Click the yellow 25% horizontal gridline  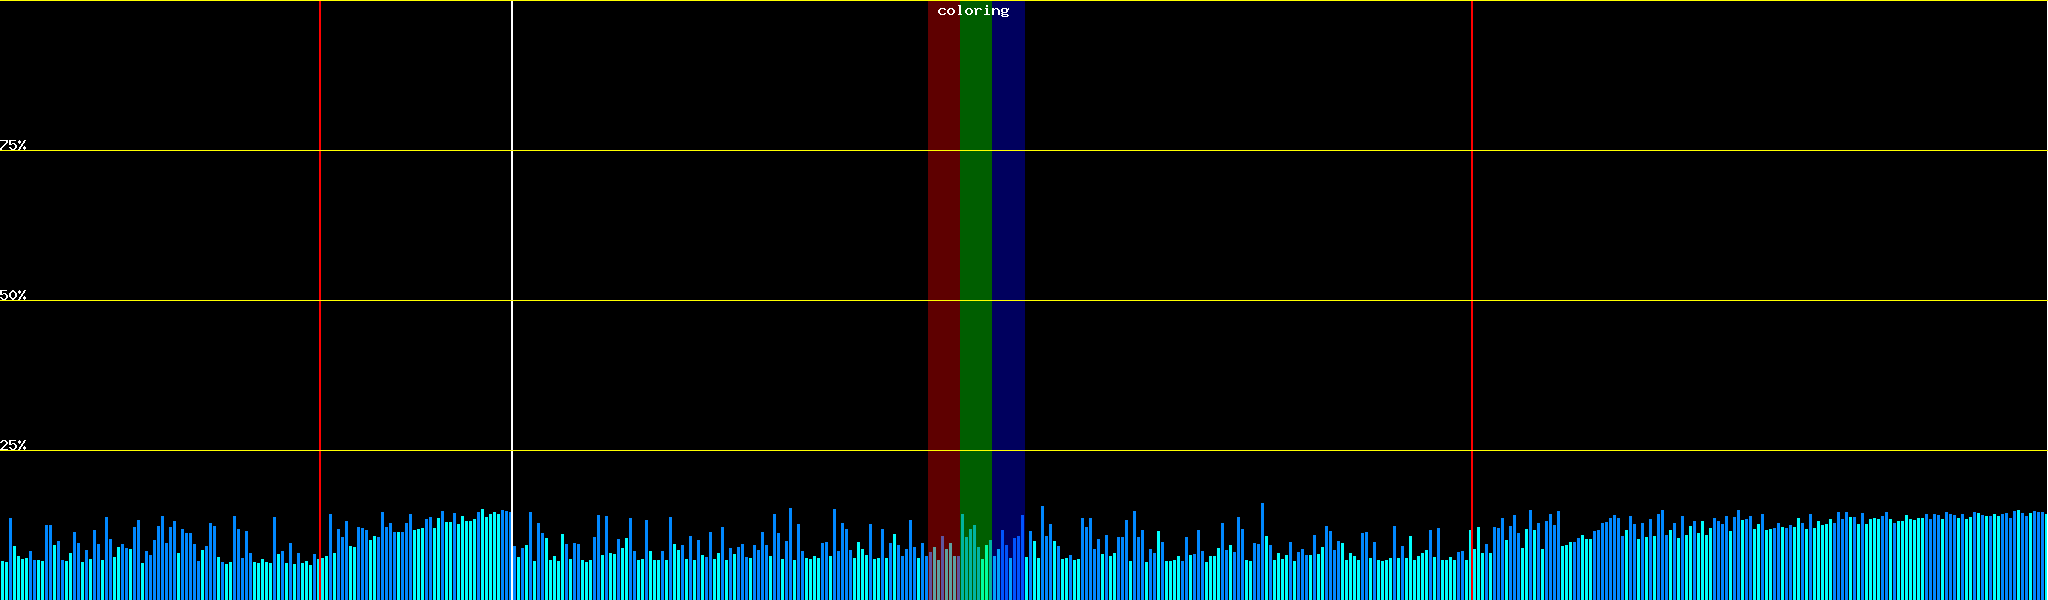click(700, 451)
